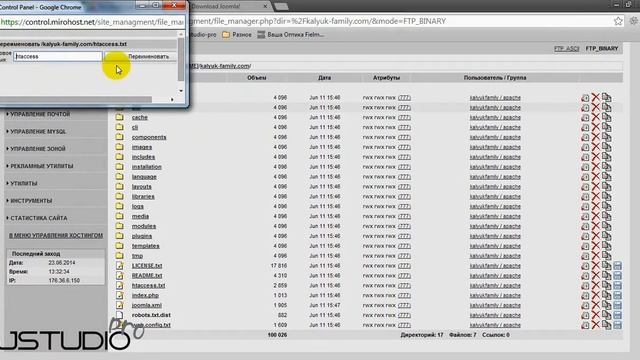Switch transfer mode to FTP_ASCII

[x=567, y=49]
